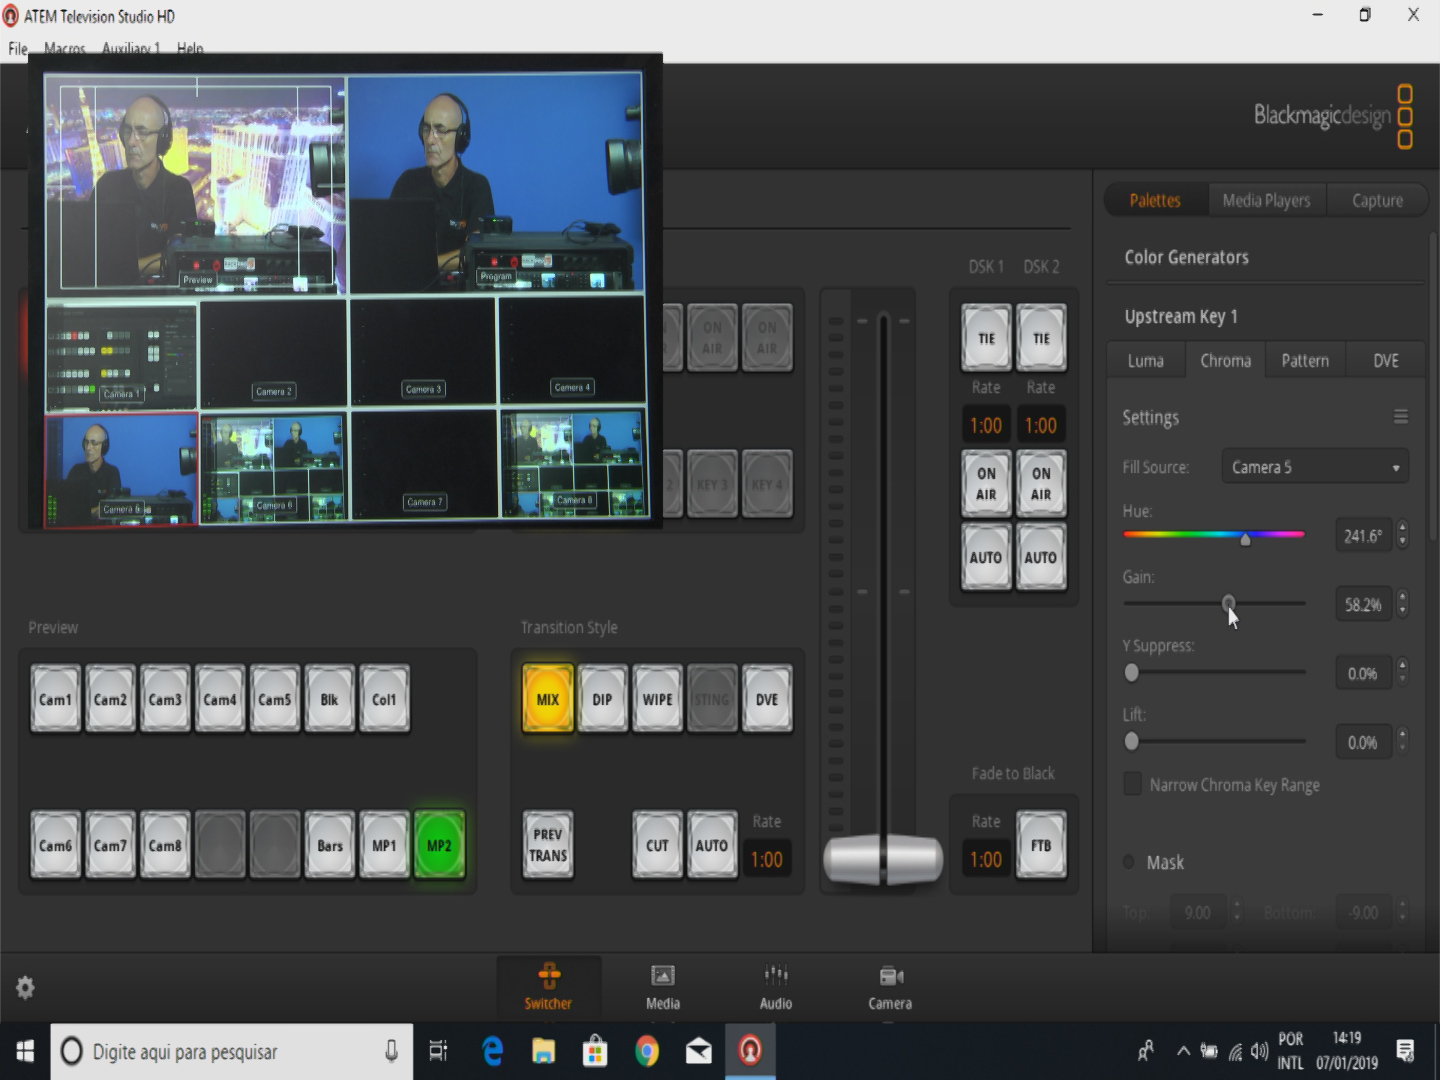Screen dimensions: 1440x1080
Task: Open Microsoft Store from the taskbar
Action: pyautogui.click(x=595, y=1051)
